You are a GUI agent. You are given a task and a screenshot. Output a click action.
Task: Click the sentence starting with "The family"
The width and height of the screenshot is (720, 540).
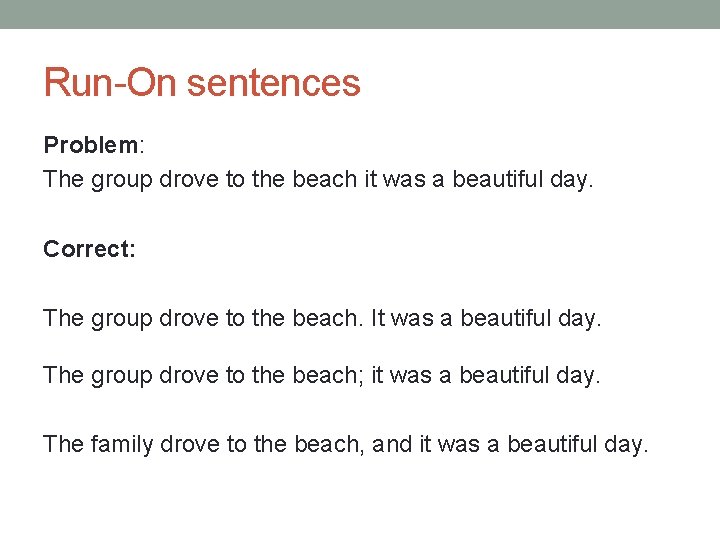[346, 443]
